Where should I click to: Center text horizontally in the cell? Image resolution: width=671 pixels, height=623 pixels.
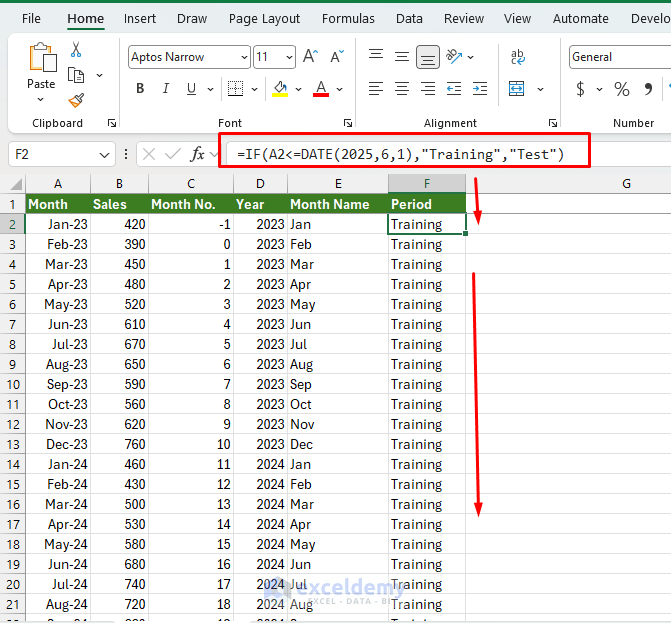click(401, 89)
